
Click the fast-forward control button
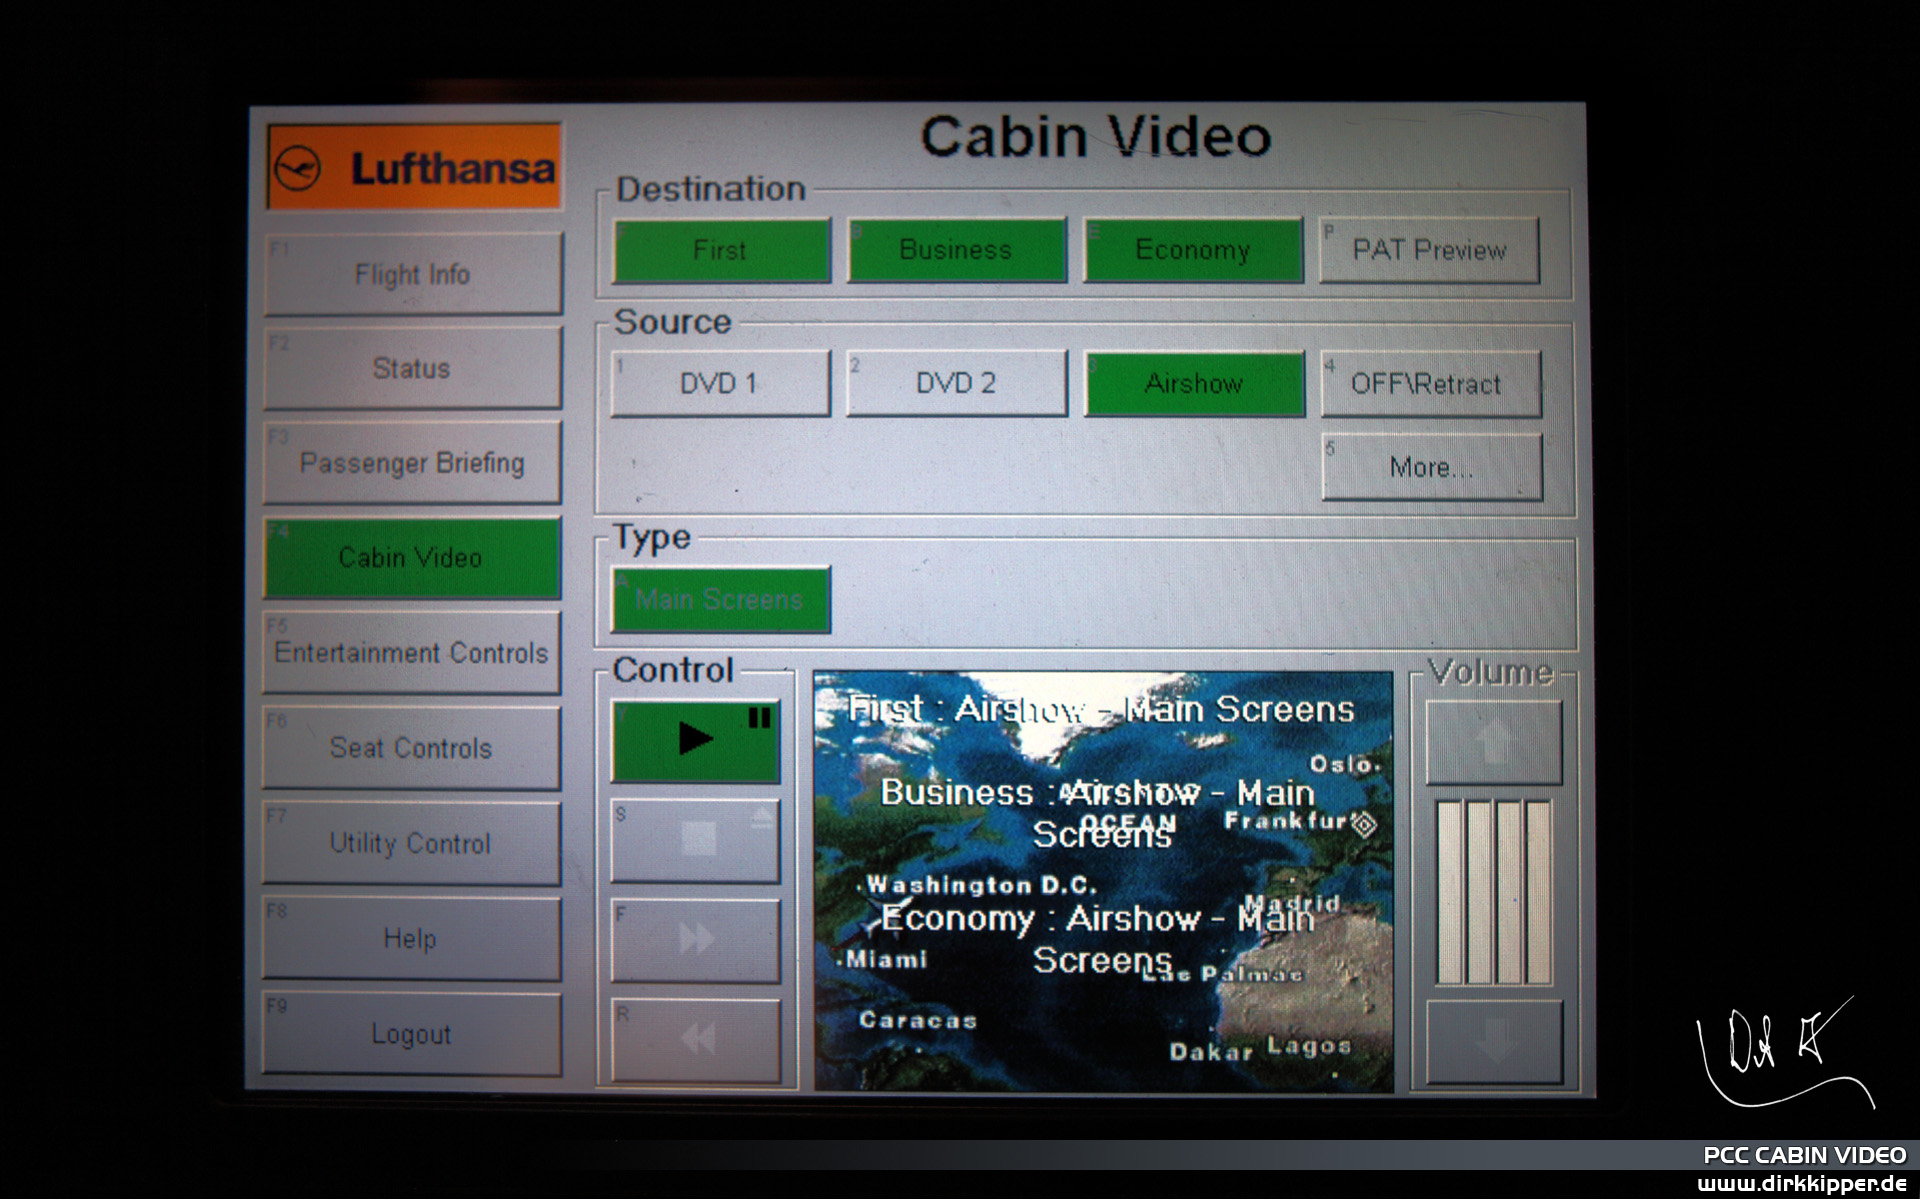(x=696, y=940)
